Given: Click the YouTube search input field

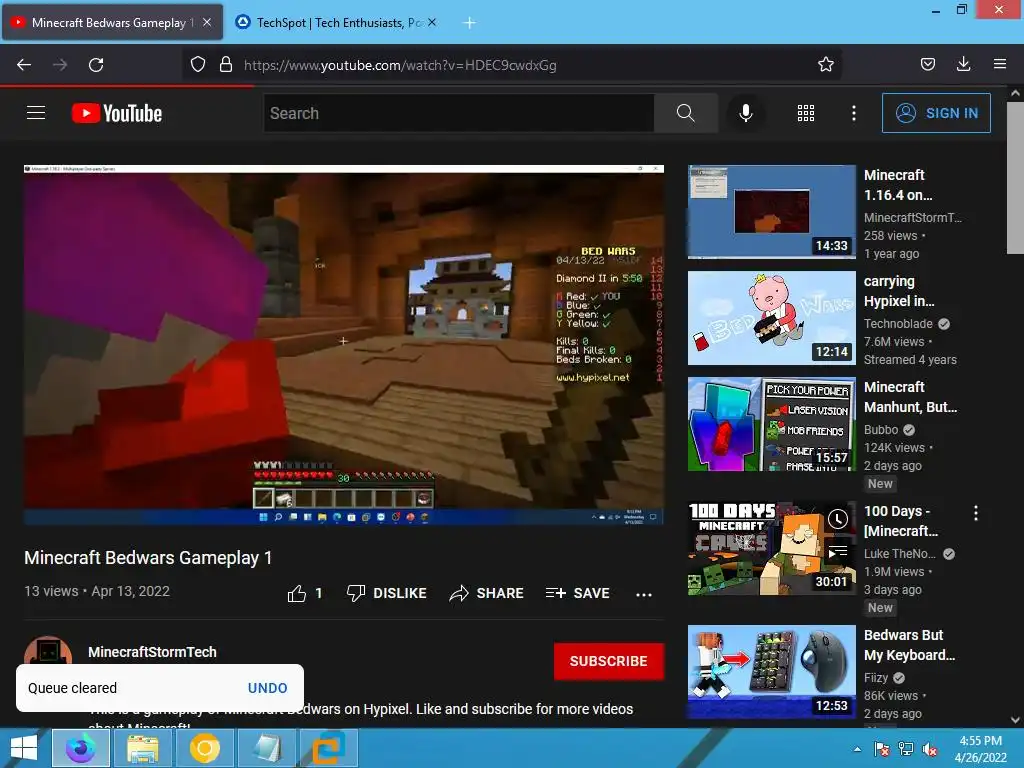Looking at the screenshot, I should tap(459, 113).
